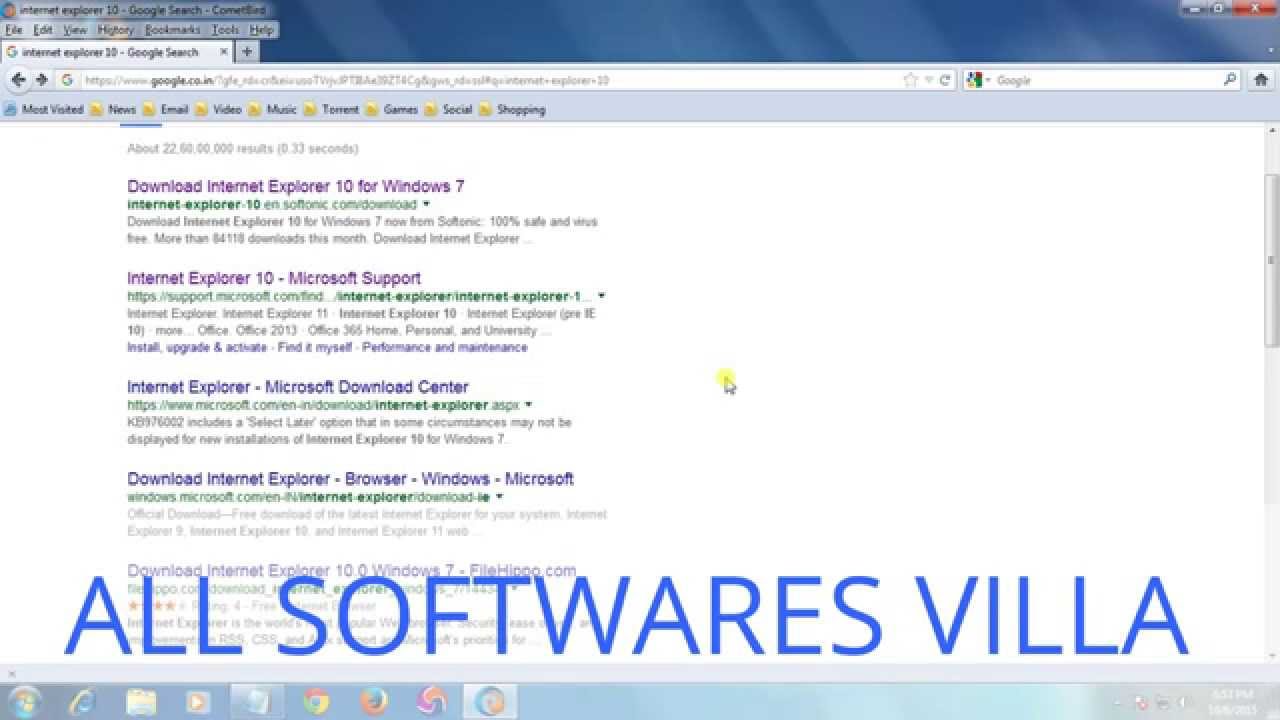
Task: Launch Internet Explorer from the taskbar
Action: tap(85, 701)
